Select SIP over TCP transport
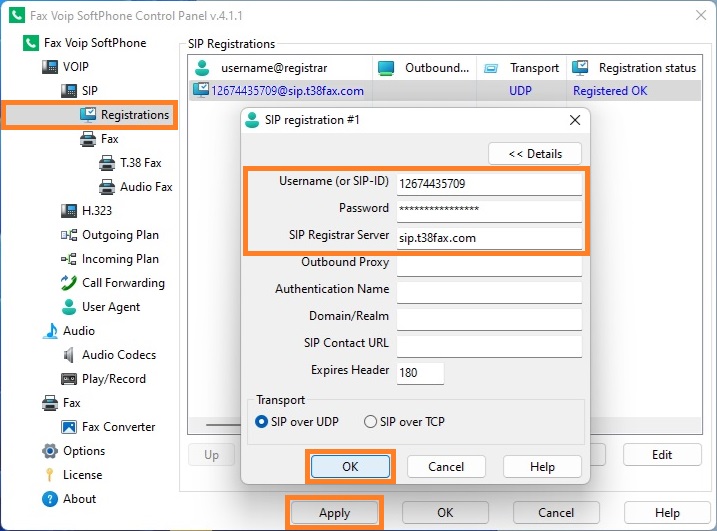This screenshot has height=531, width=717. coord(370,421)
